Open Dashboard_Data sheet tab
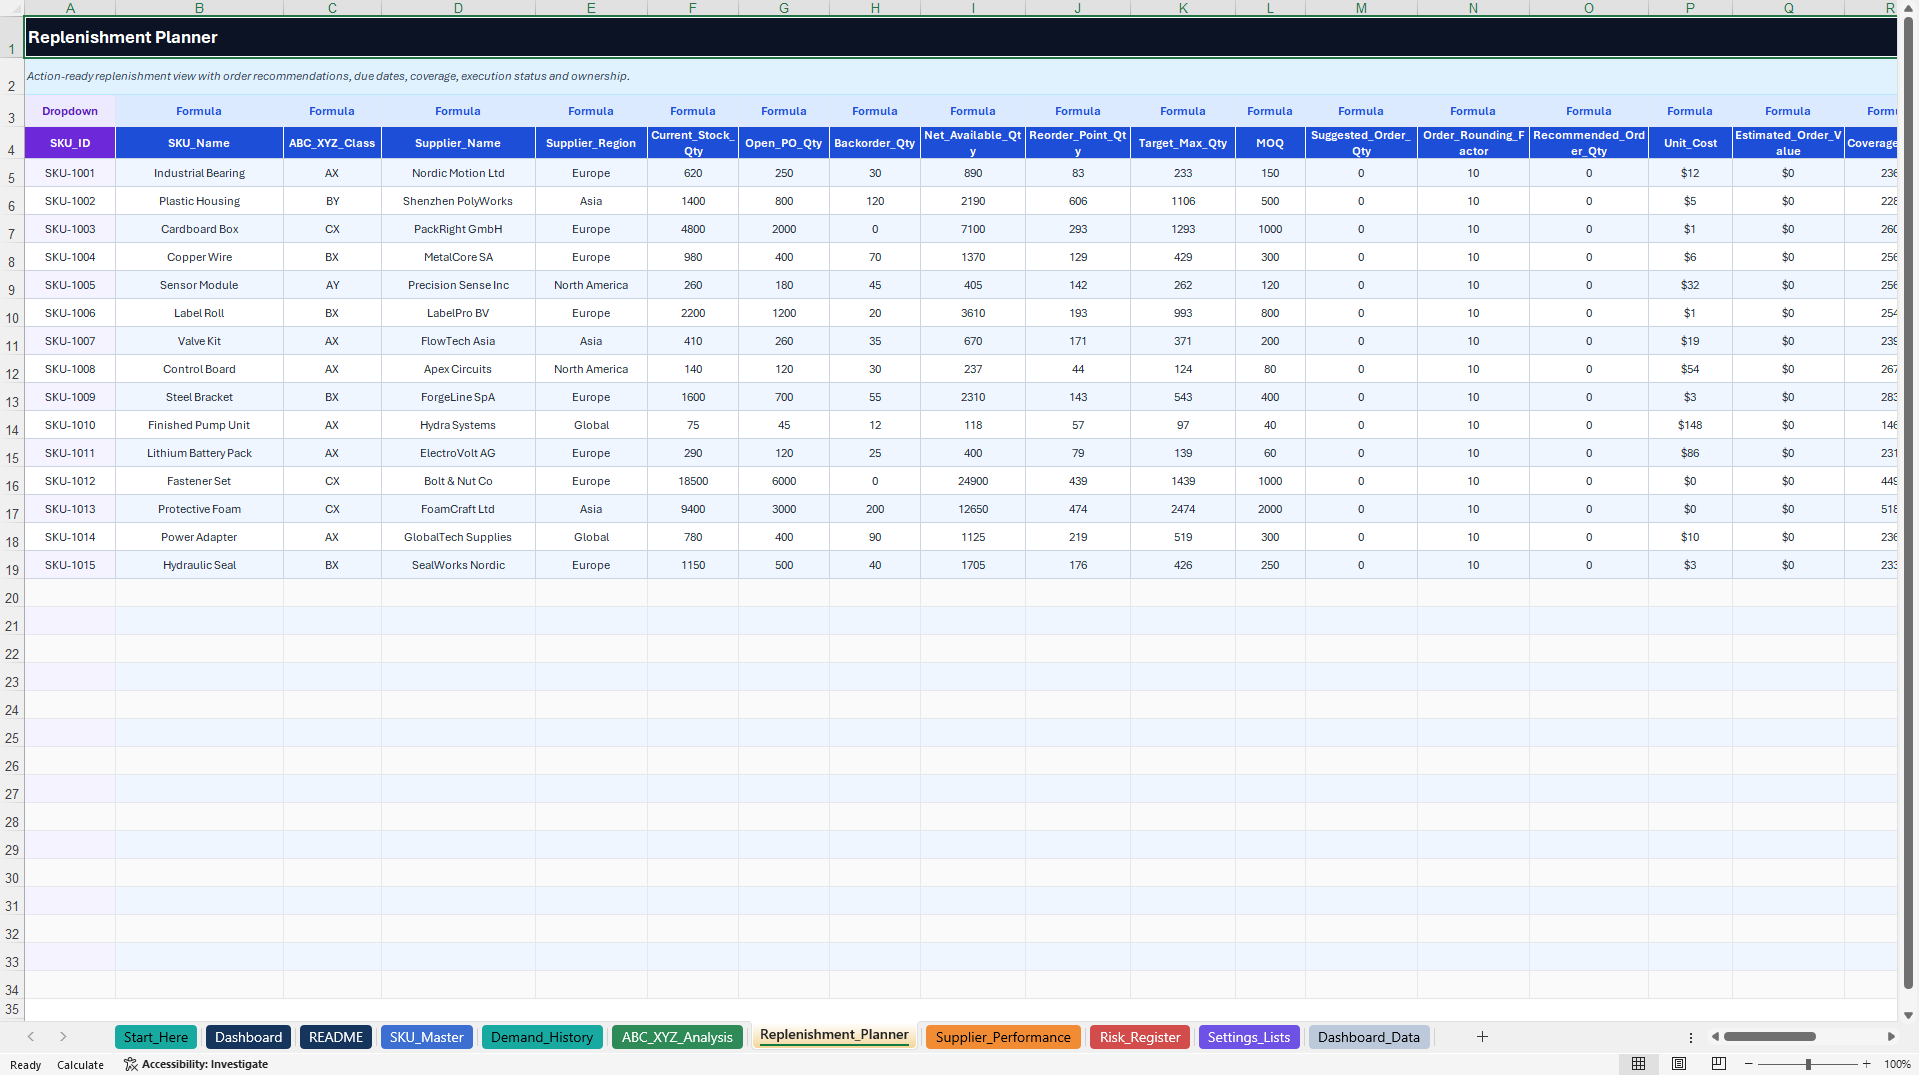The width and height of the screenshot is (1919, 1075). (1369, 1037)
